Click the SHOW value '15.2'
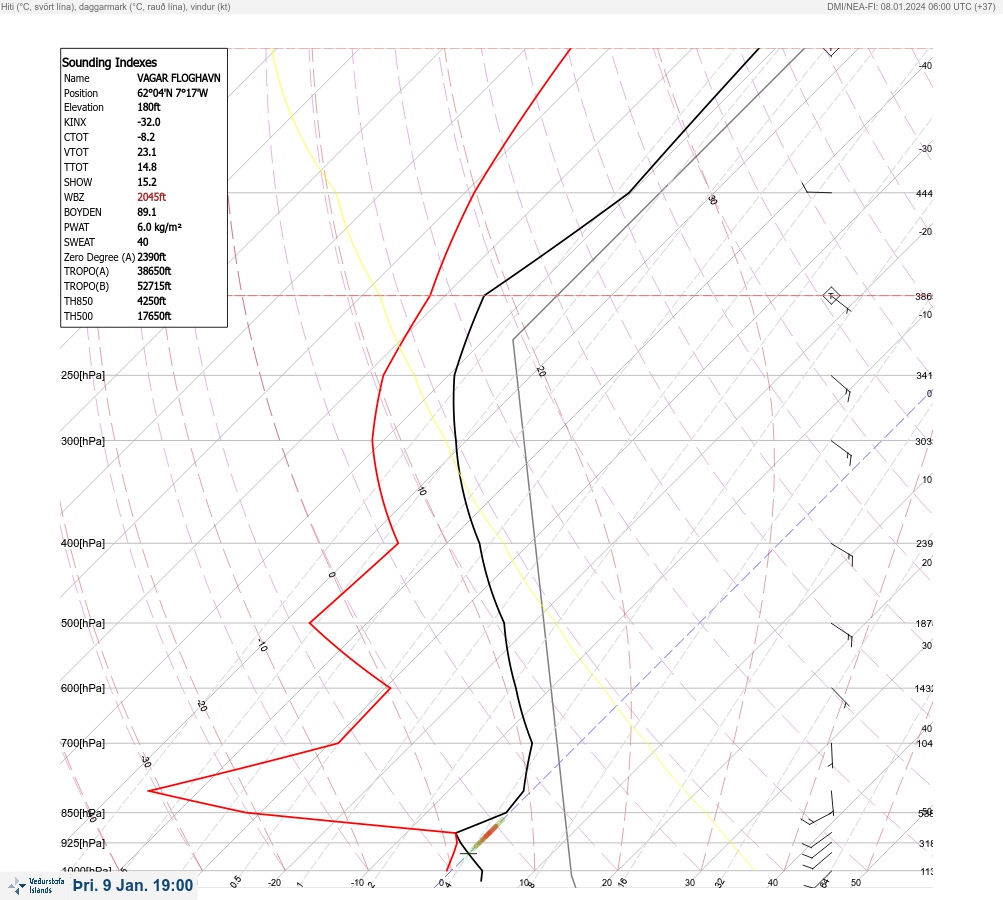This screenshot has height=900, width=1003. pyautogui.click(x=146, y=182)
